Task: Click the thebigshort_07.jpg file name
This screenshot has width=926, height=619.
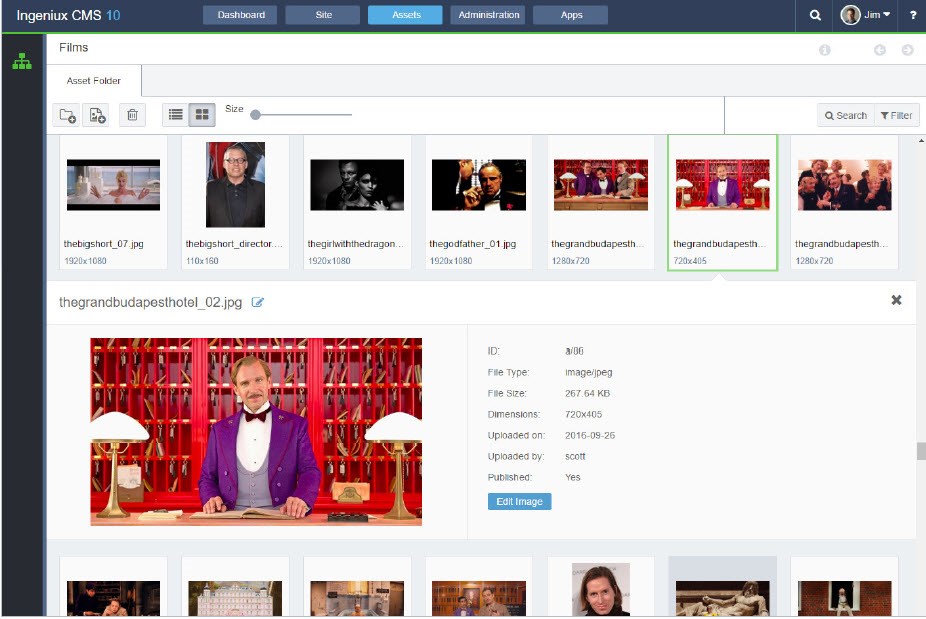Action: (103, 244)
